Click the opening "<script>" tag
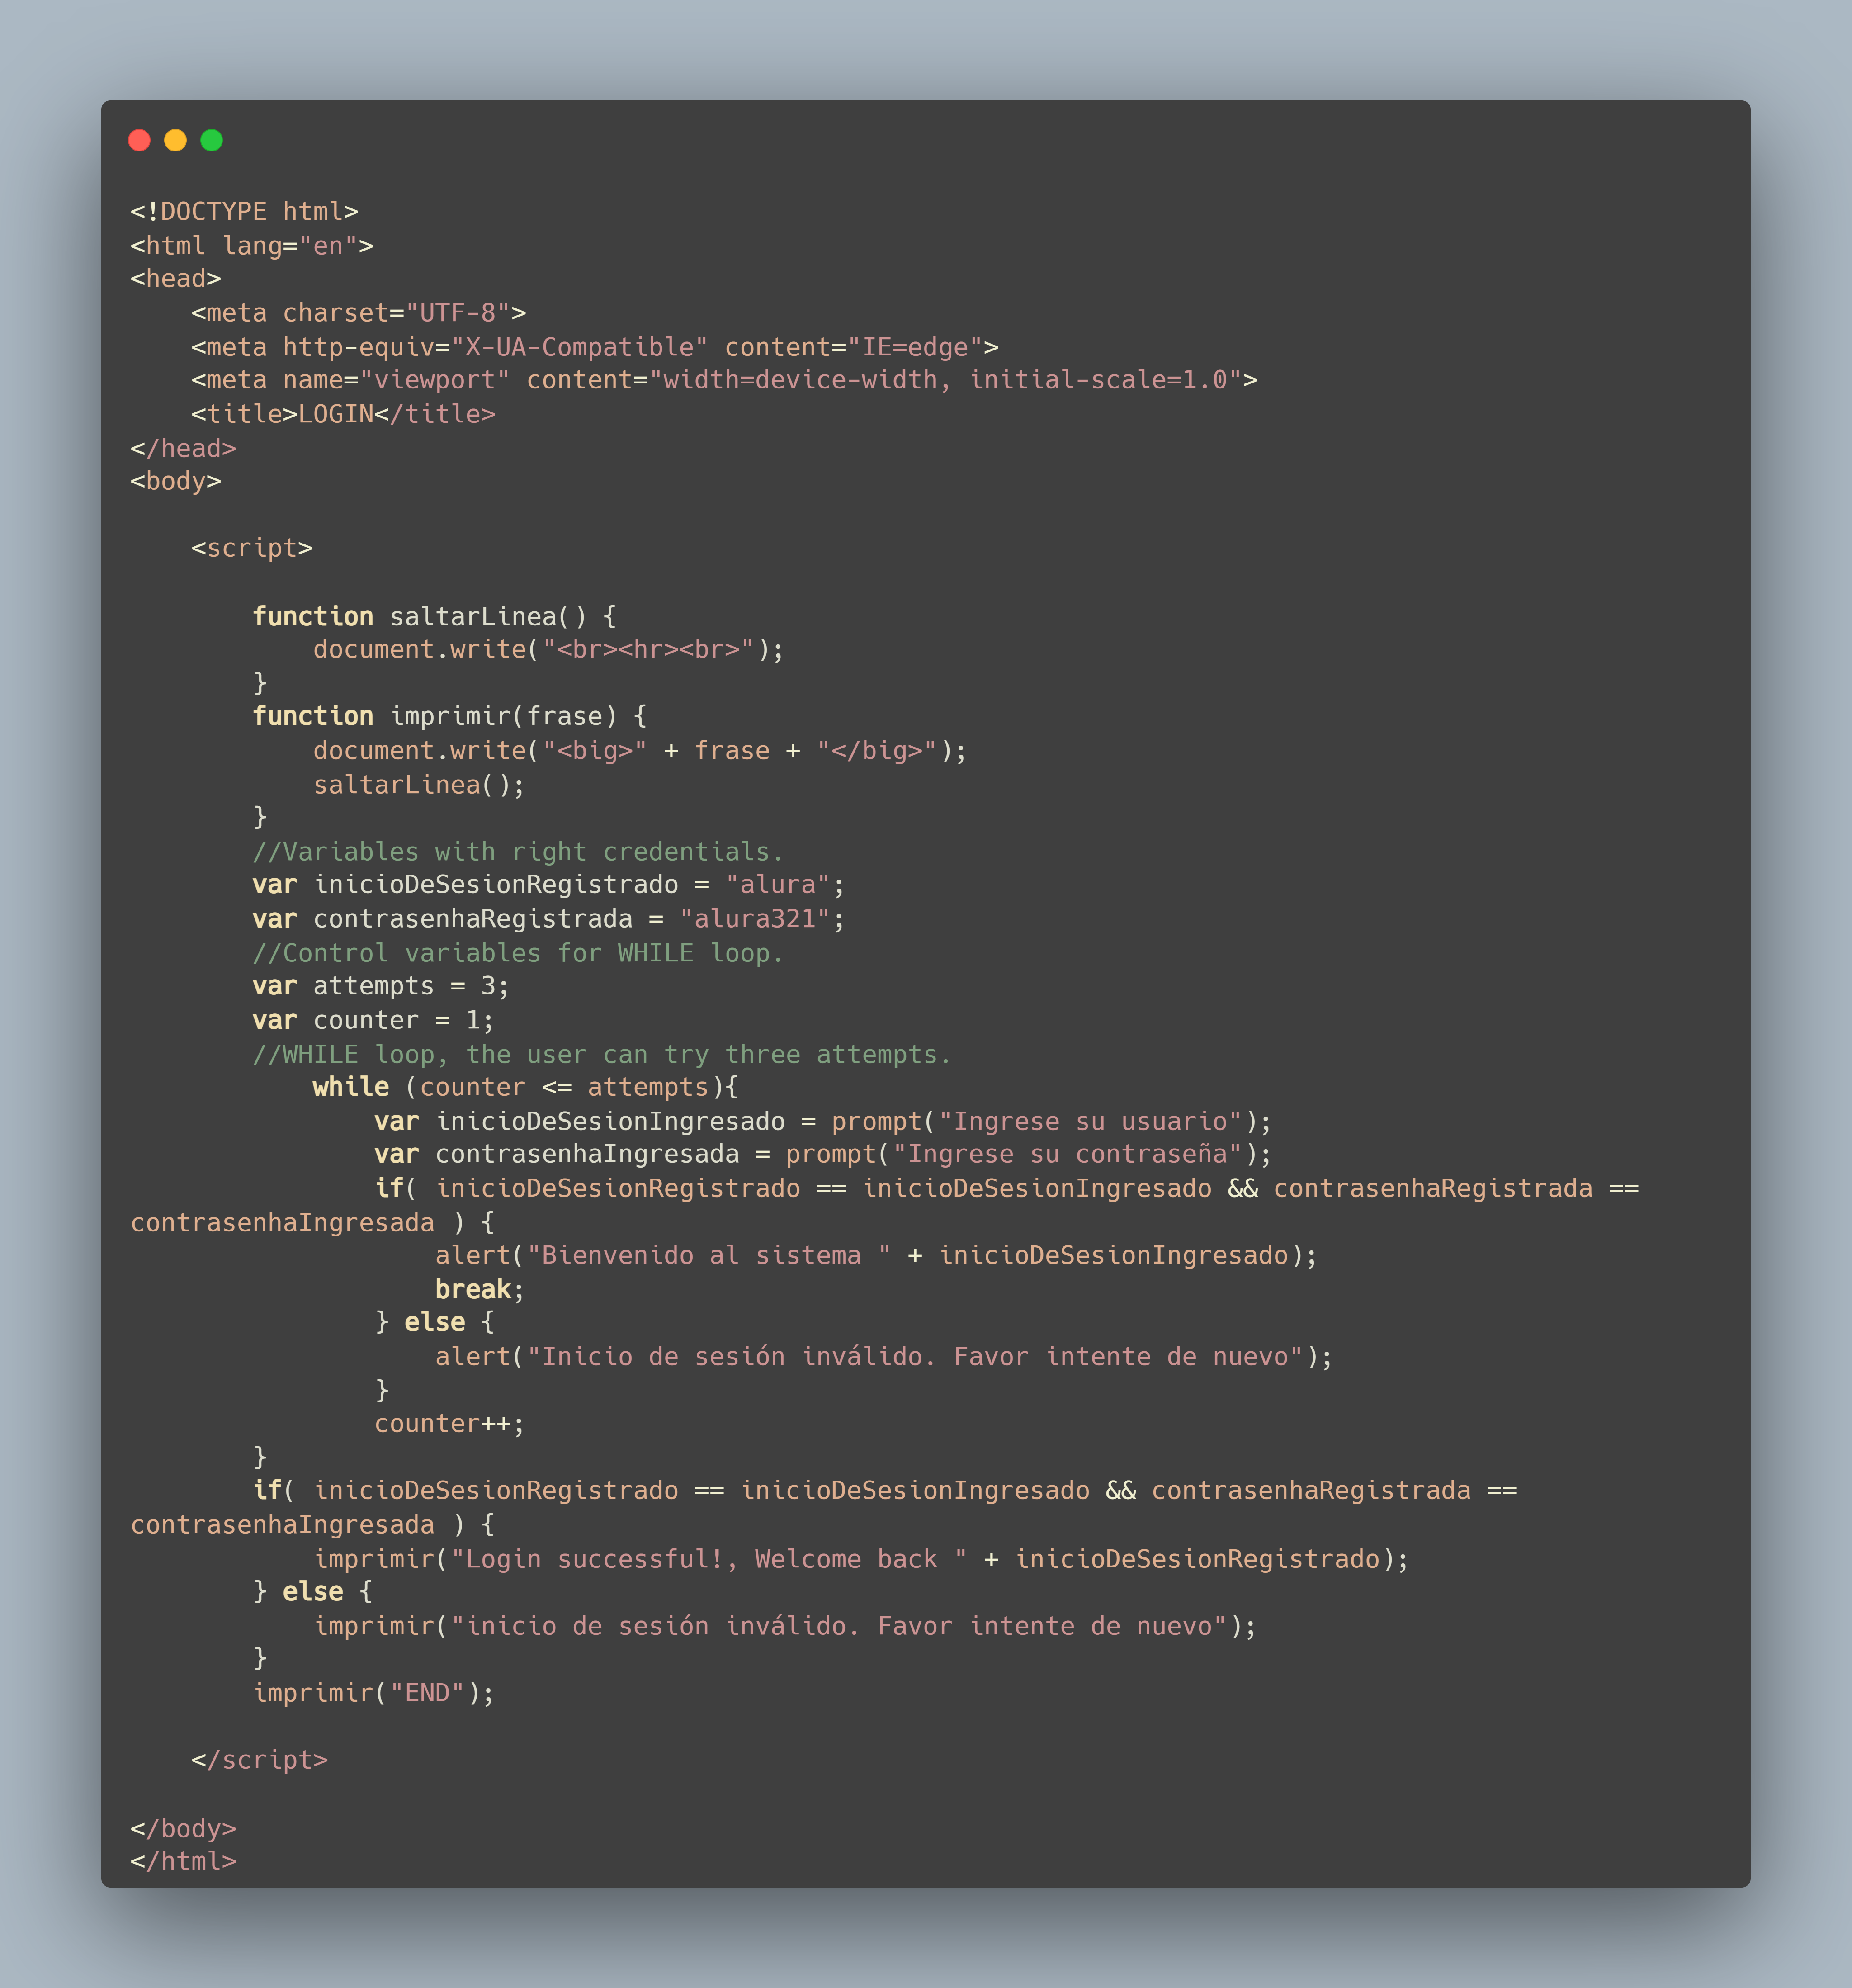Image resolution: width=1852 pixels, height=1988 pixels. (252, 548)
